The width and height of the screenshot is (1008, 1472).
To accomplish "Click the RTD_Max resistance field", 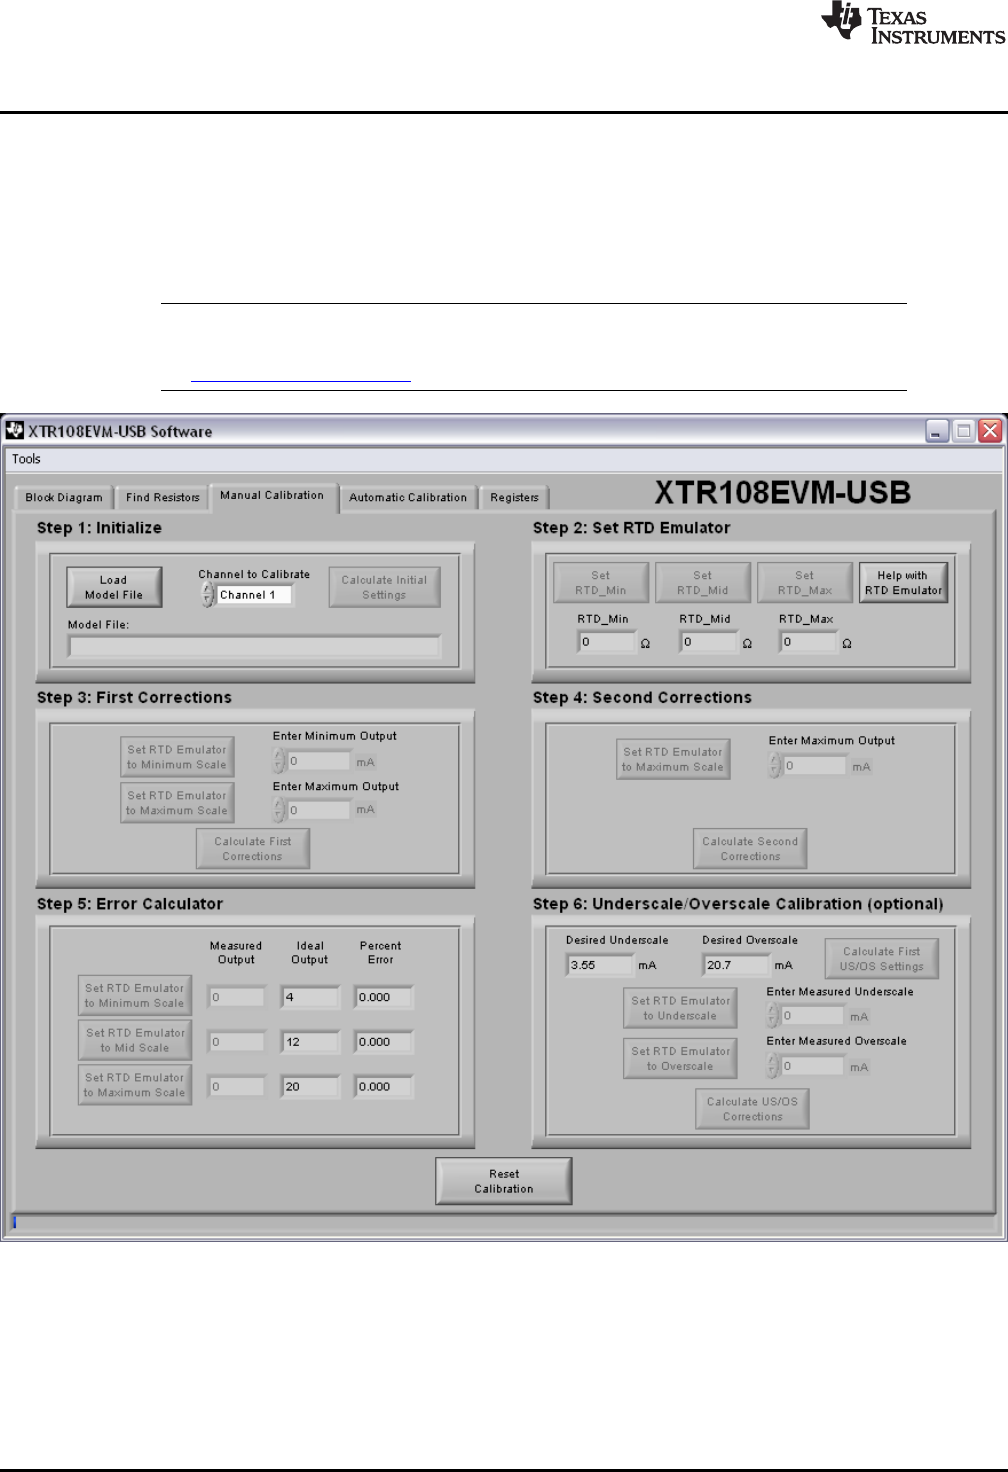I will [809, 642].
